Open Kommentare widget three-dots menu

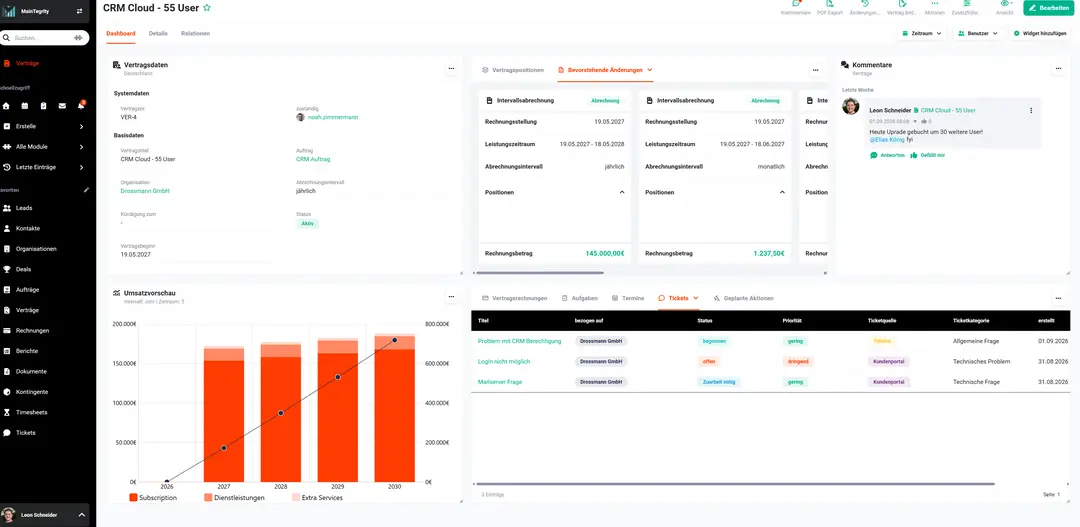(1059, 68)
